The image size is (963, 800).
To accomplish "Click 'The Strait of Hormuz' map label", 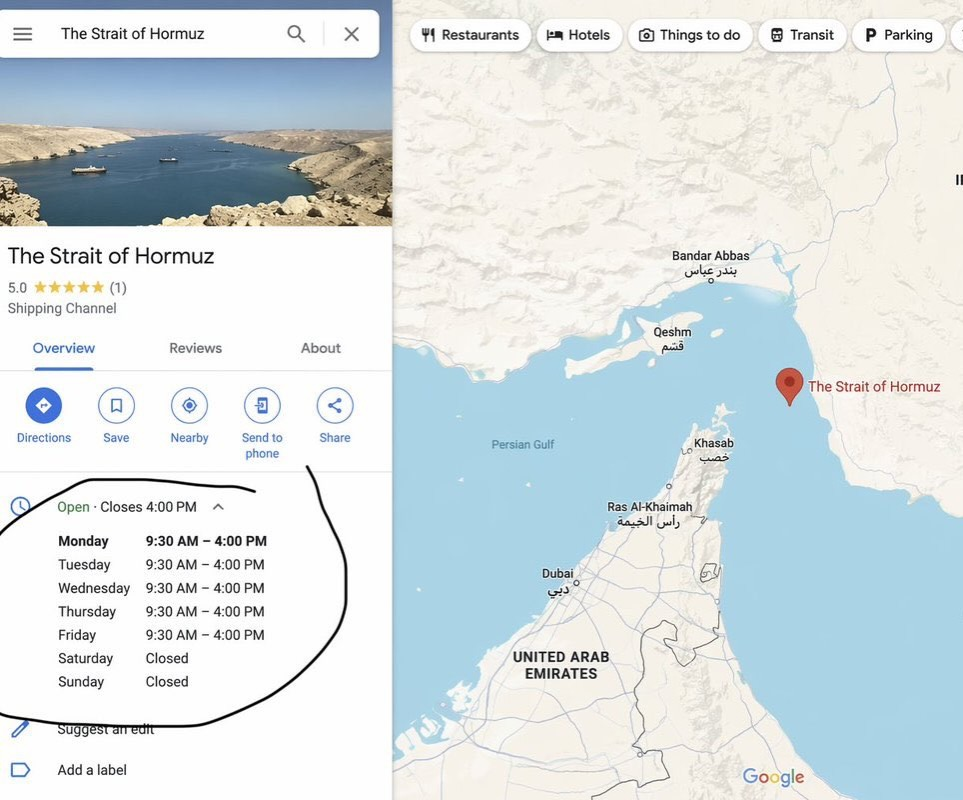I will 874,387.
